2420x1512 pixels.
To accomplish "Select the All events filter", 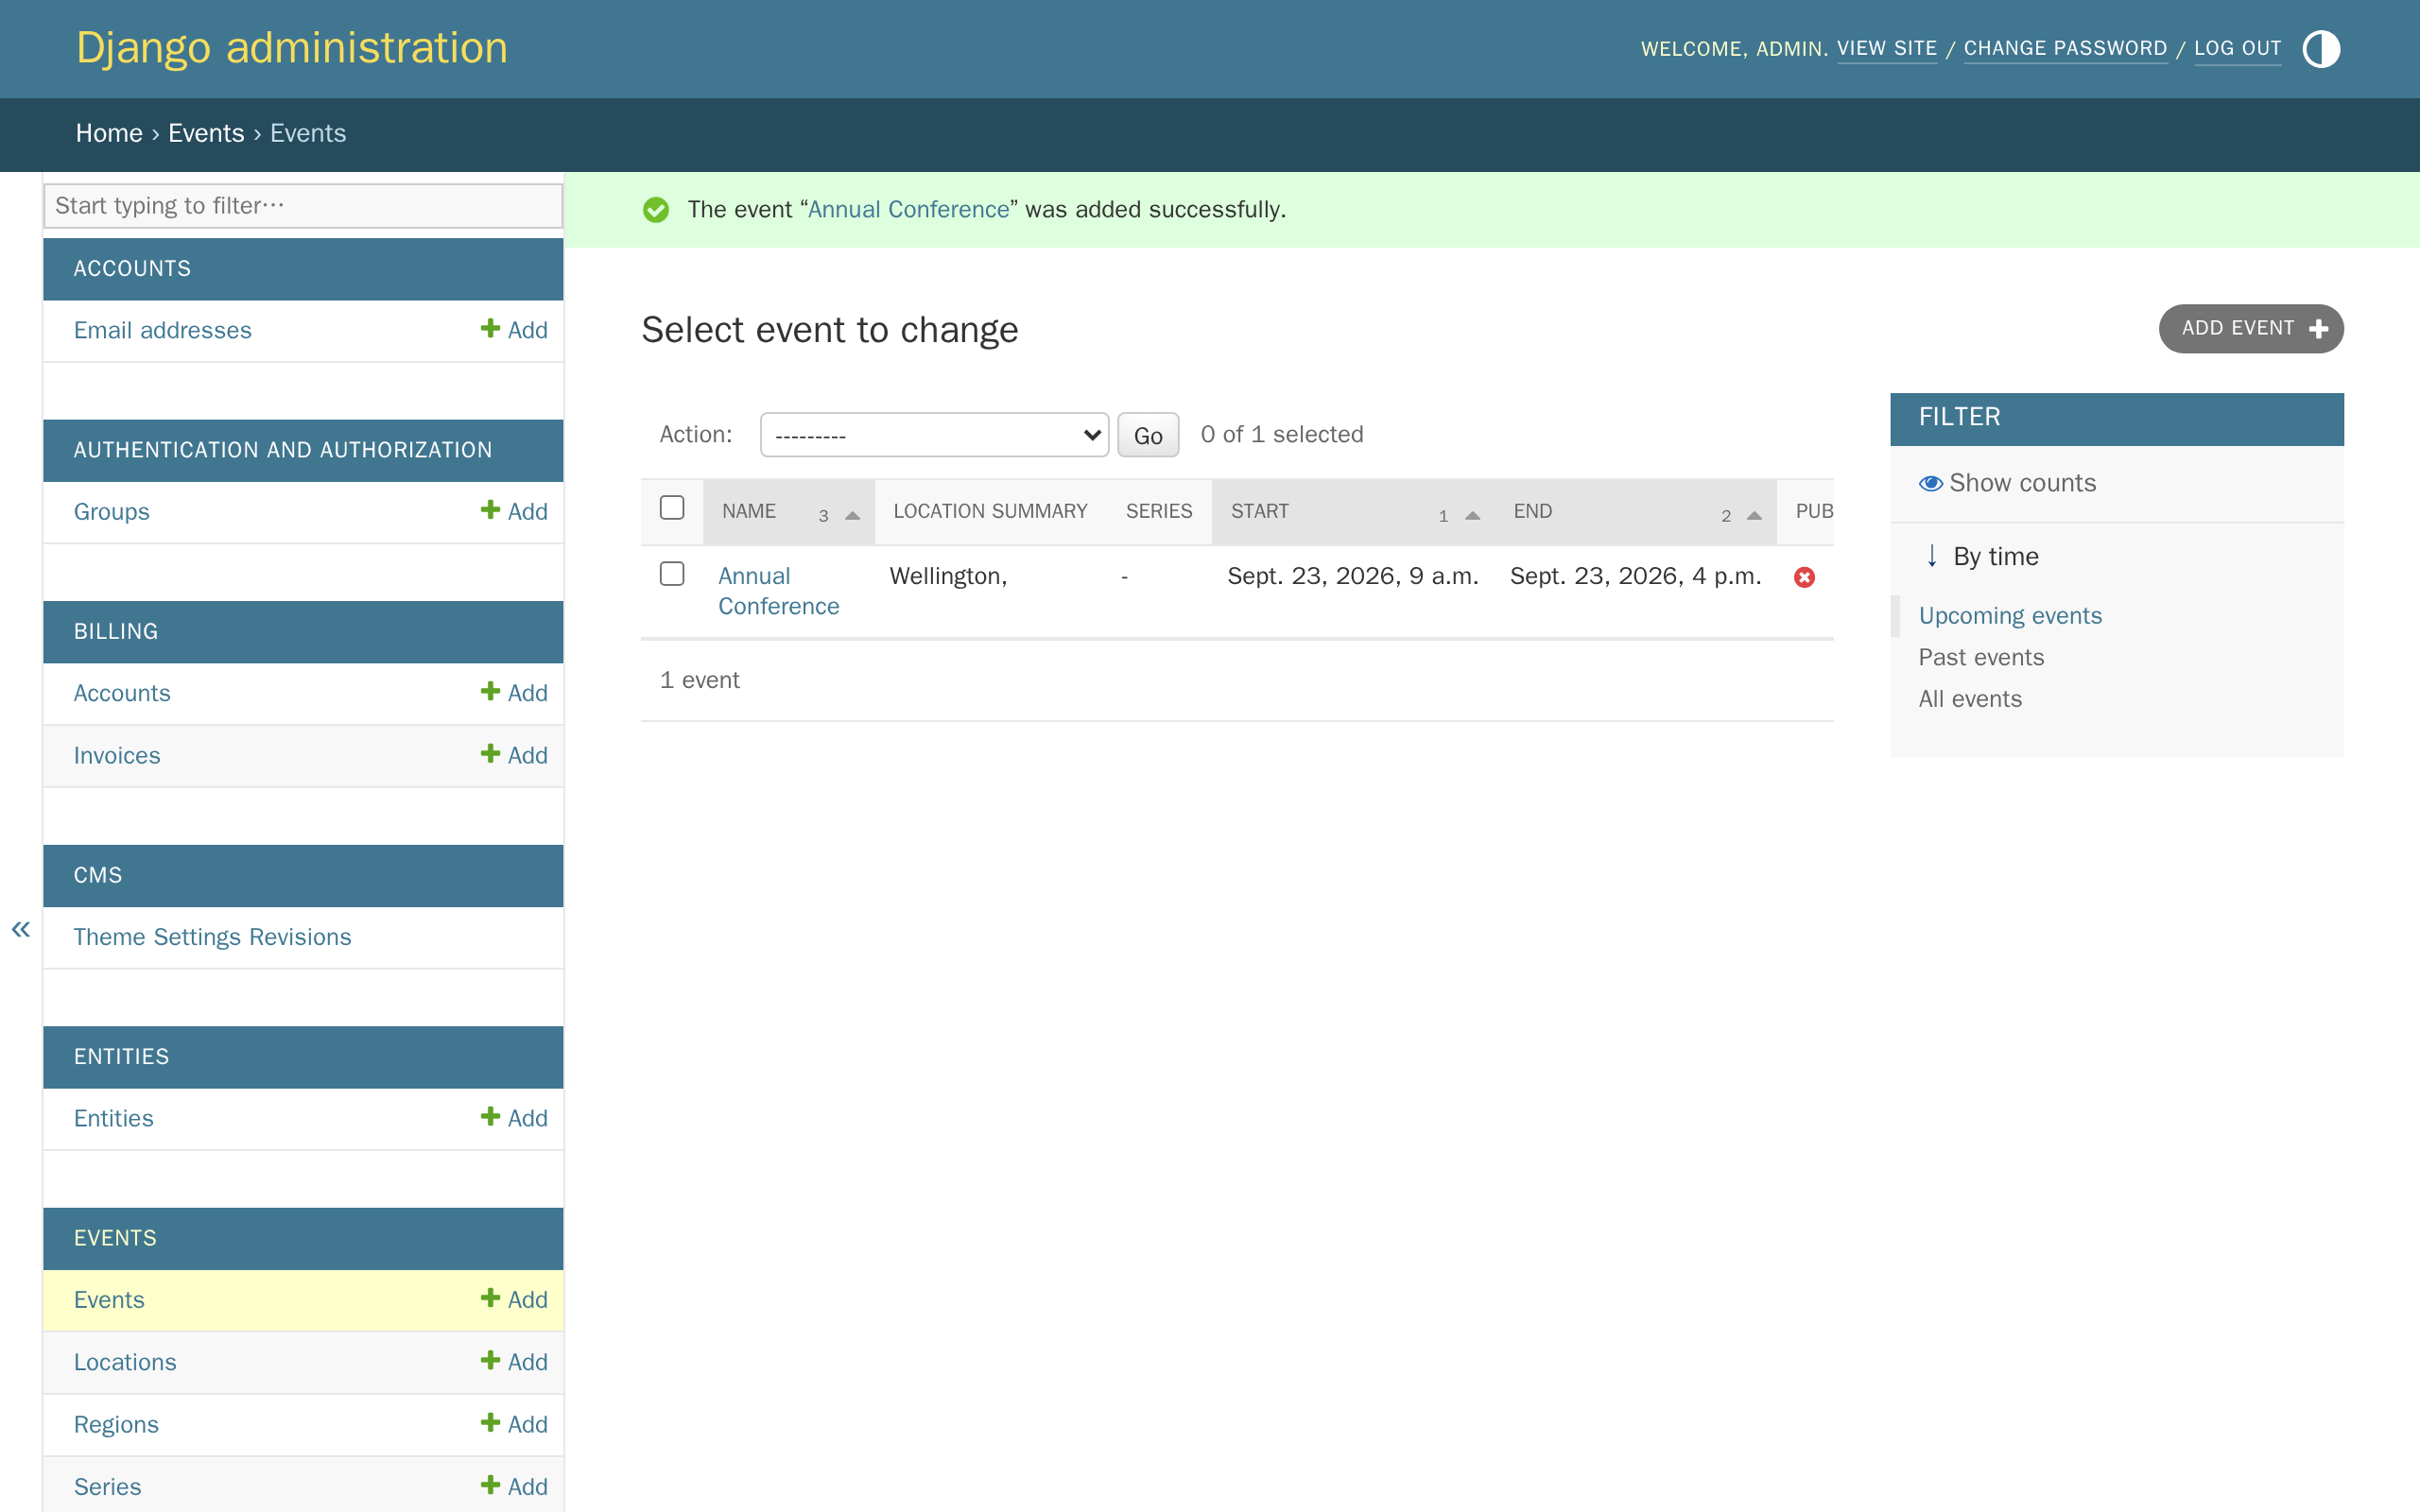I will pyautogui.click(x=1970, y=699).
